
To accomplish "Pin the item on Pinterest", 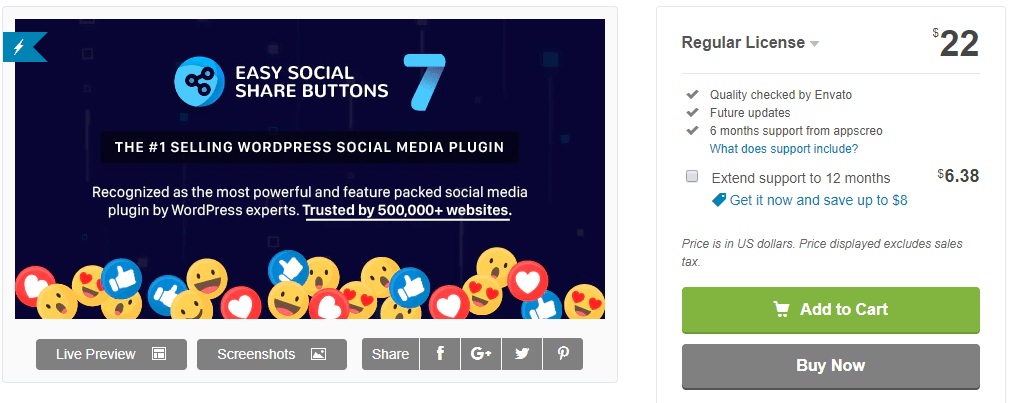I will point(563,354).
